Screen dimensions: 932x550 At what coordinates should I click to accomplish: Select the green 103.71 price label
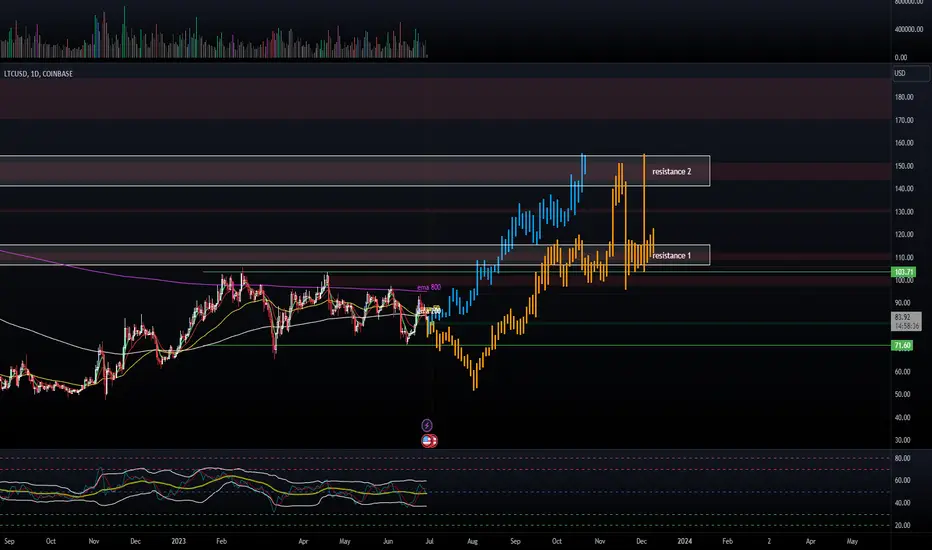[x=903, y=272]
